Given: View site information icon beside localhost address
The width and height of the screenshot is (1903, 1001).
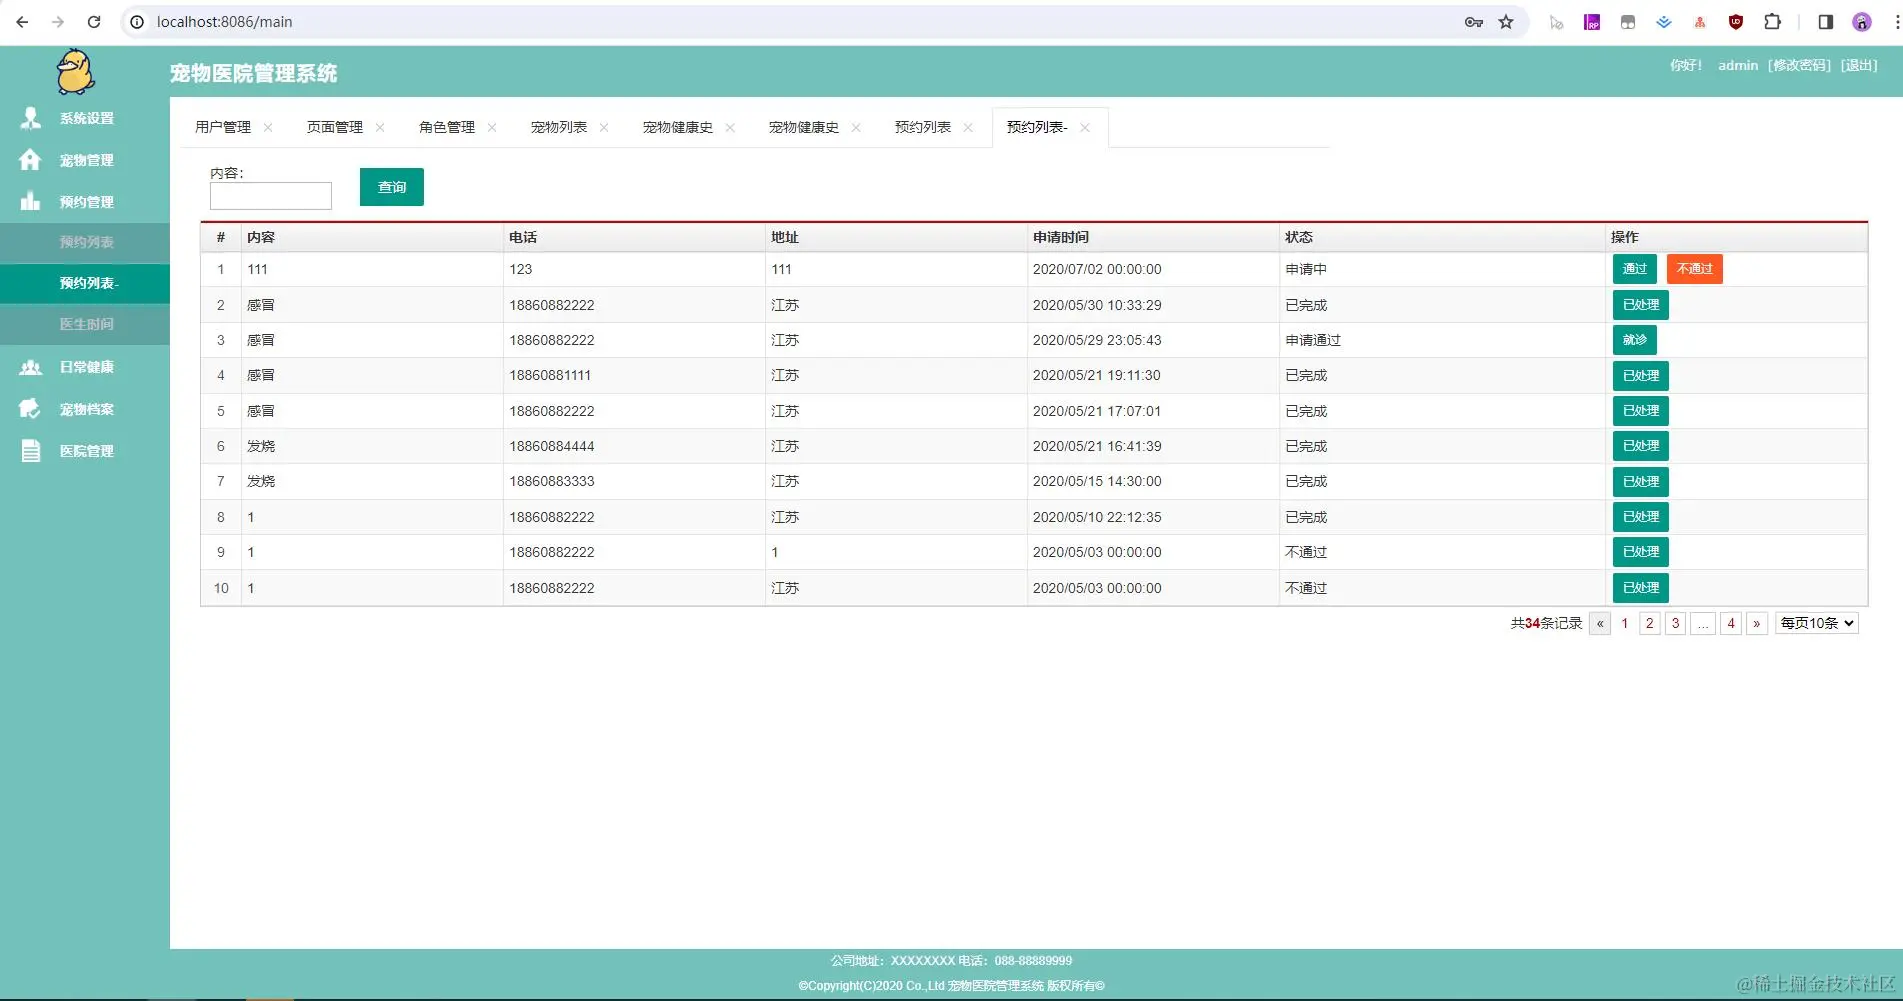Looking at the screenshot, I should [137, 22].
